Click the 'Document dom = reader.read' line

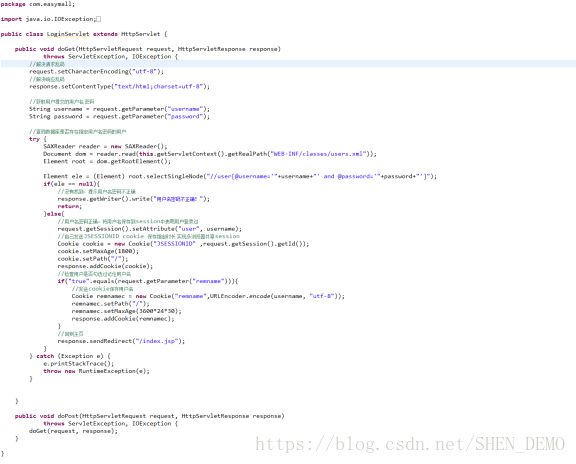click(210, 154)
